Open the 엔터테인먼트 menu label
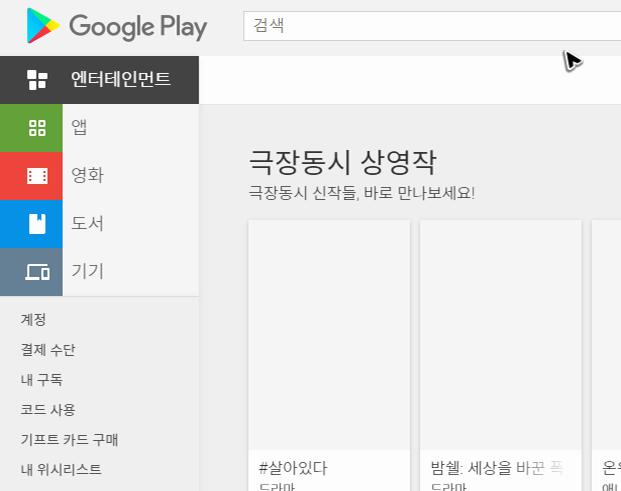Screen dimensions: 621x491 pyautogui.click(x=121, y=79)
